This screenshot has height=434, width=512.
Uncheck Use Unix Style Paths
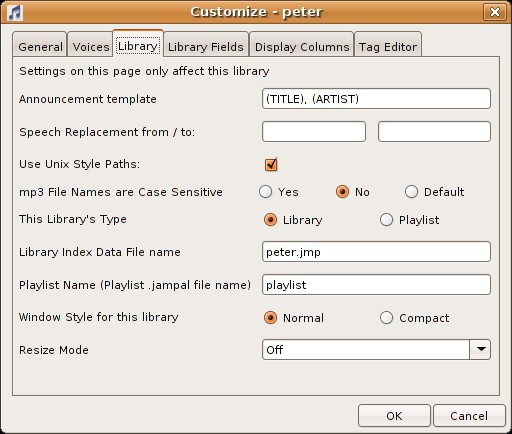(271, 164)
